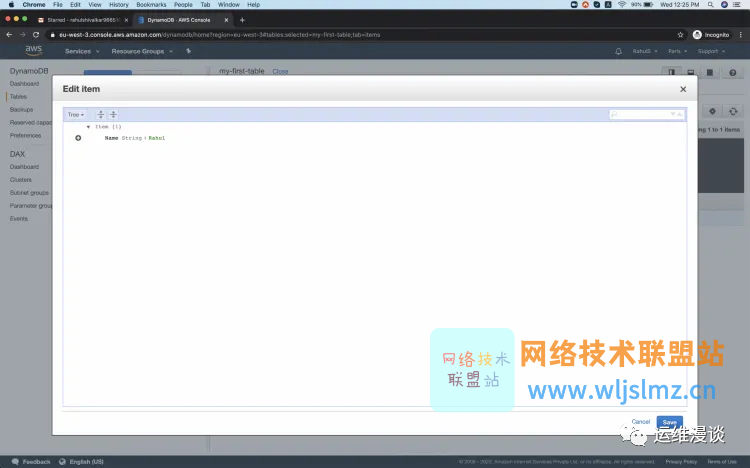
Task: Bookmark this page star icon
Action: (x=680, y=34)
